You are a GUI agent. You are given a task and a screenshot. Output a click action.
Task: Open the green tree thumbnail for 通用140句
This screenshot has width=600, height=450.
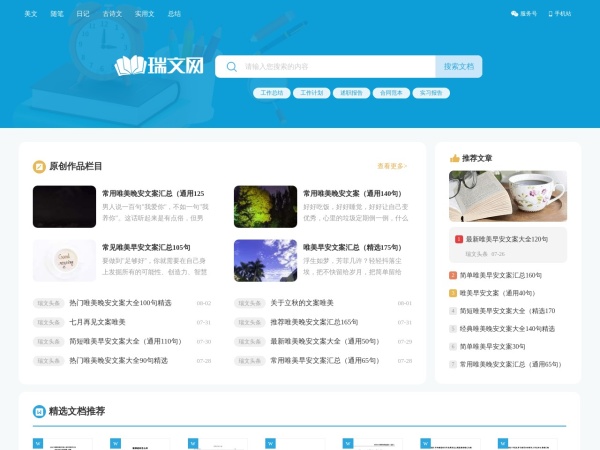[265, 207]
